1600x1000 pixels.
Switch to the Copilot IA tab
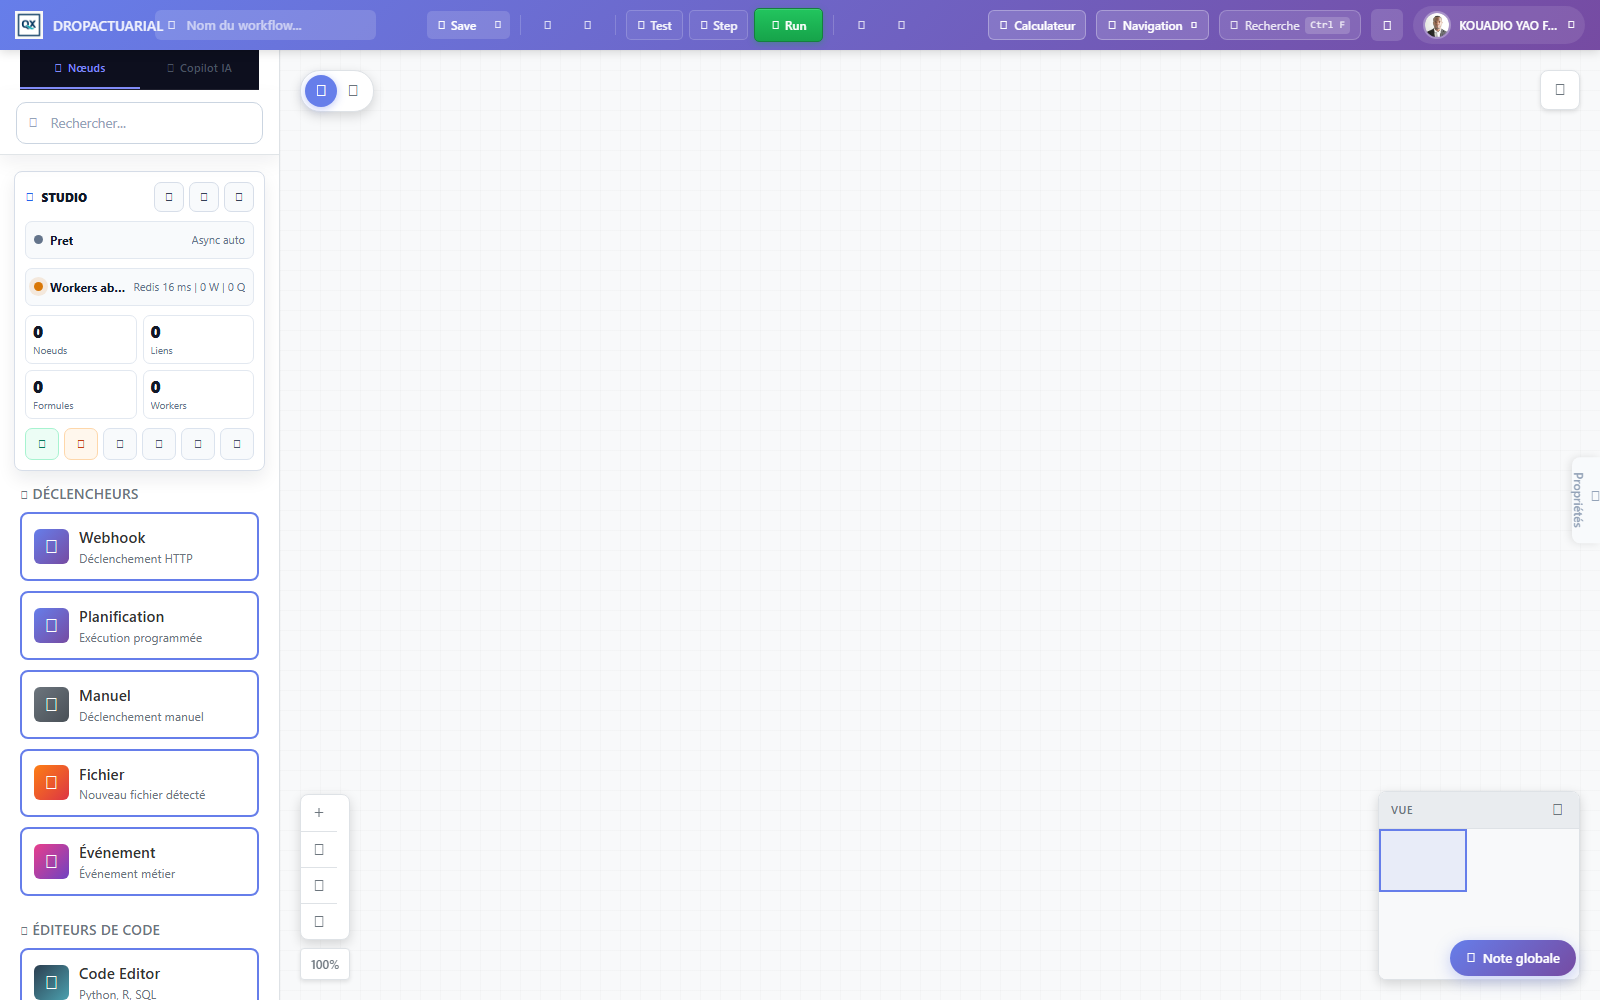click(x=199, y=68)
